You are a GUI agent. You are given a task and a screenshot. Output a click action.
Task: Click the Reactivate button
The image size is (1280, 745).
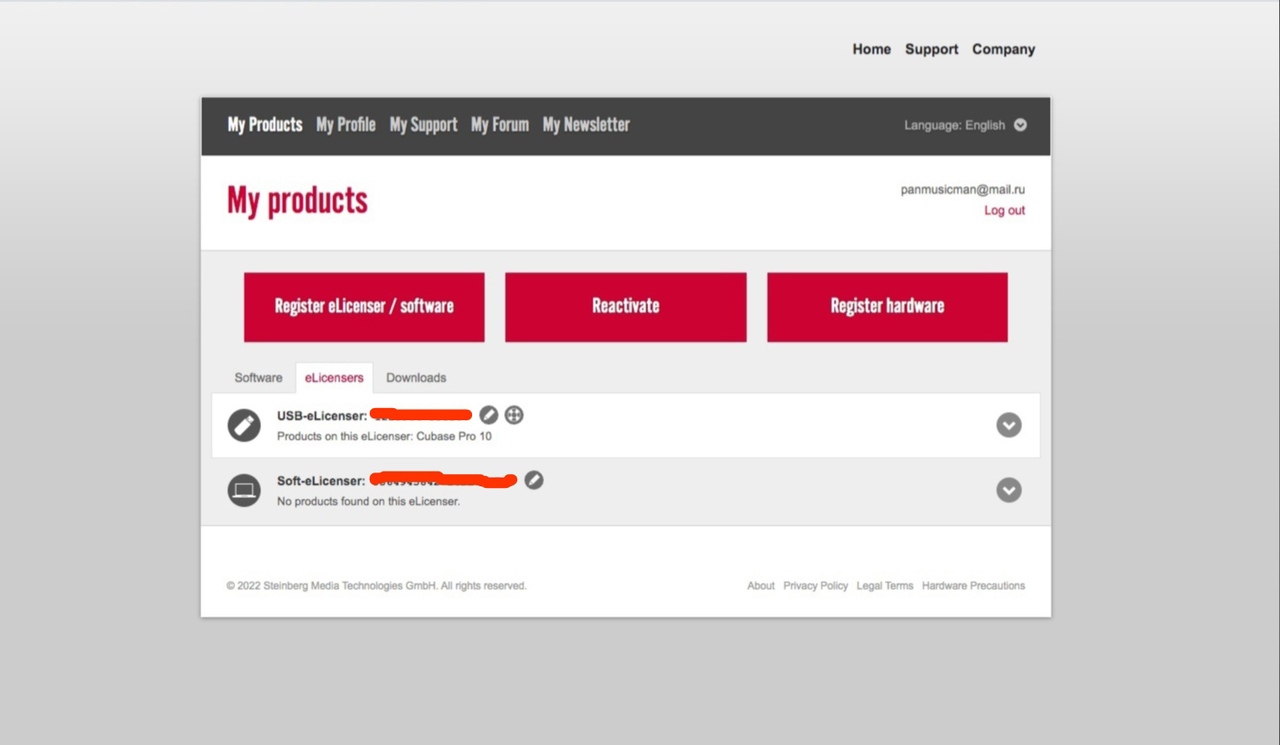626,307
